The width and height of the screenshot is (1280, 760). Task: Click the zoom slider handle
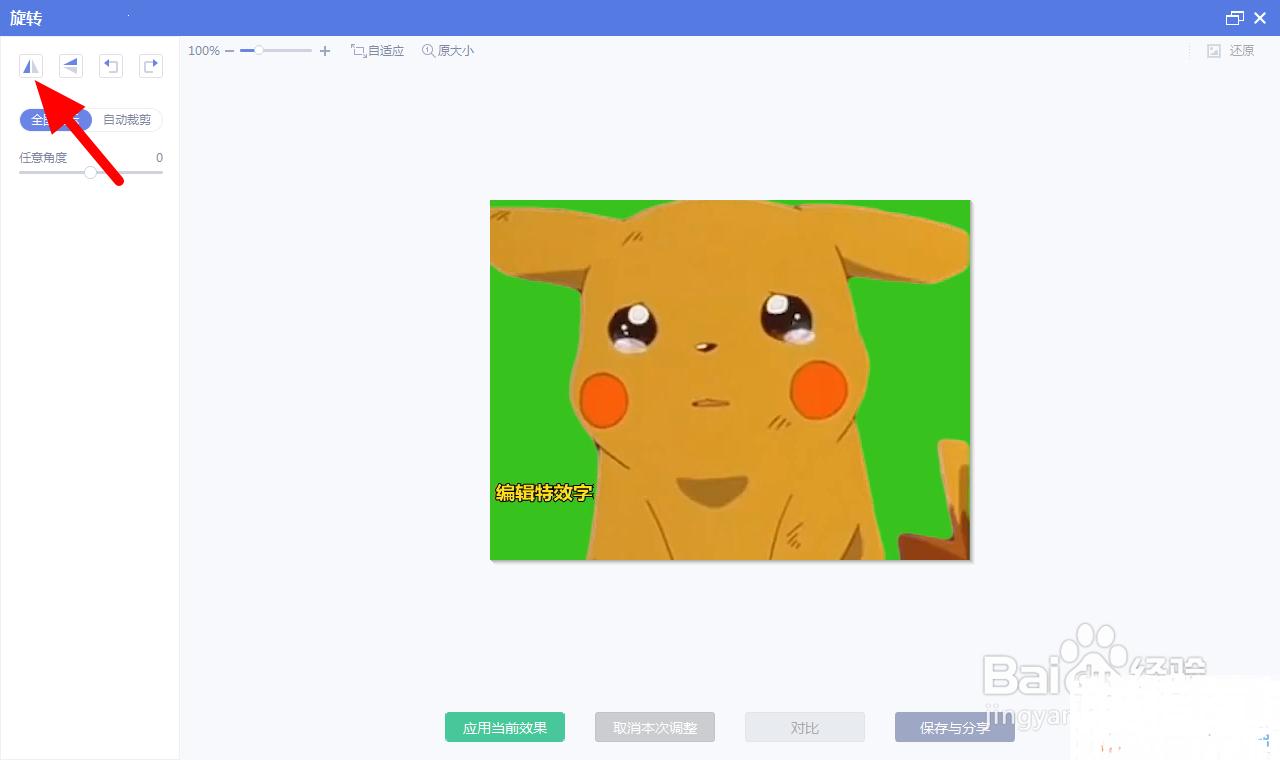point(259,50)
